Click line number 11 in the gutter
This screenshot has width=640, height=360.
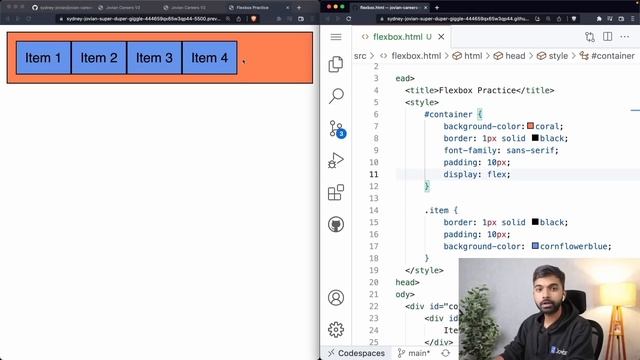click(374, 174)
